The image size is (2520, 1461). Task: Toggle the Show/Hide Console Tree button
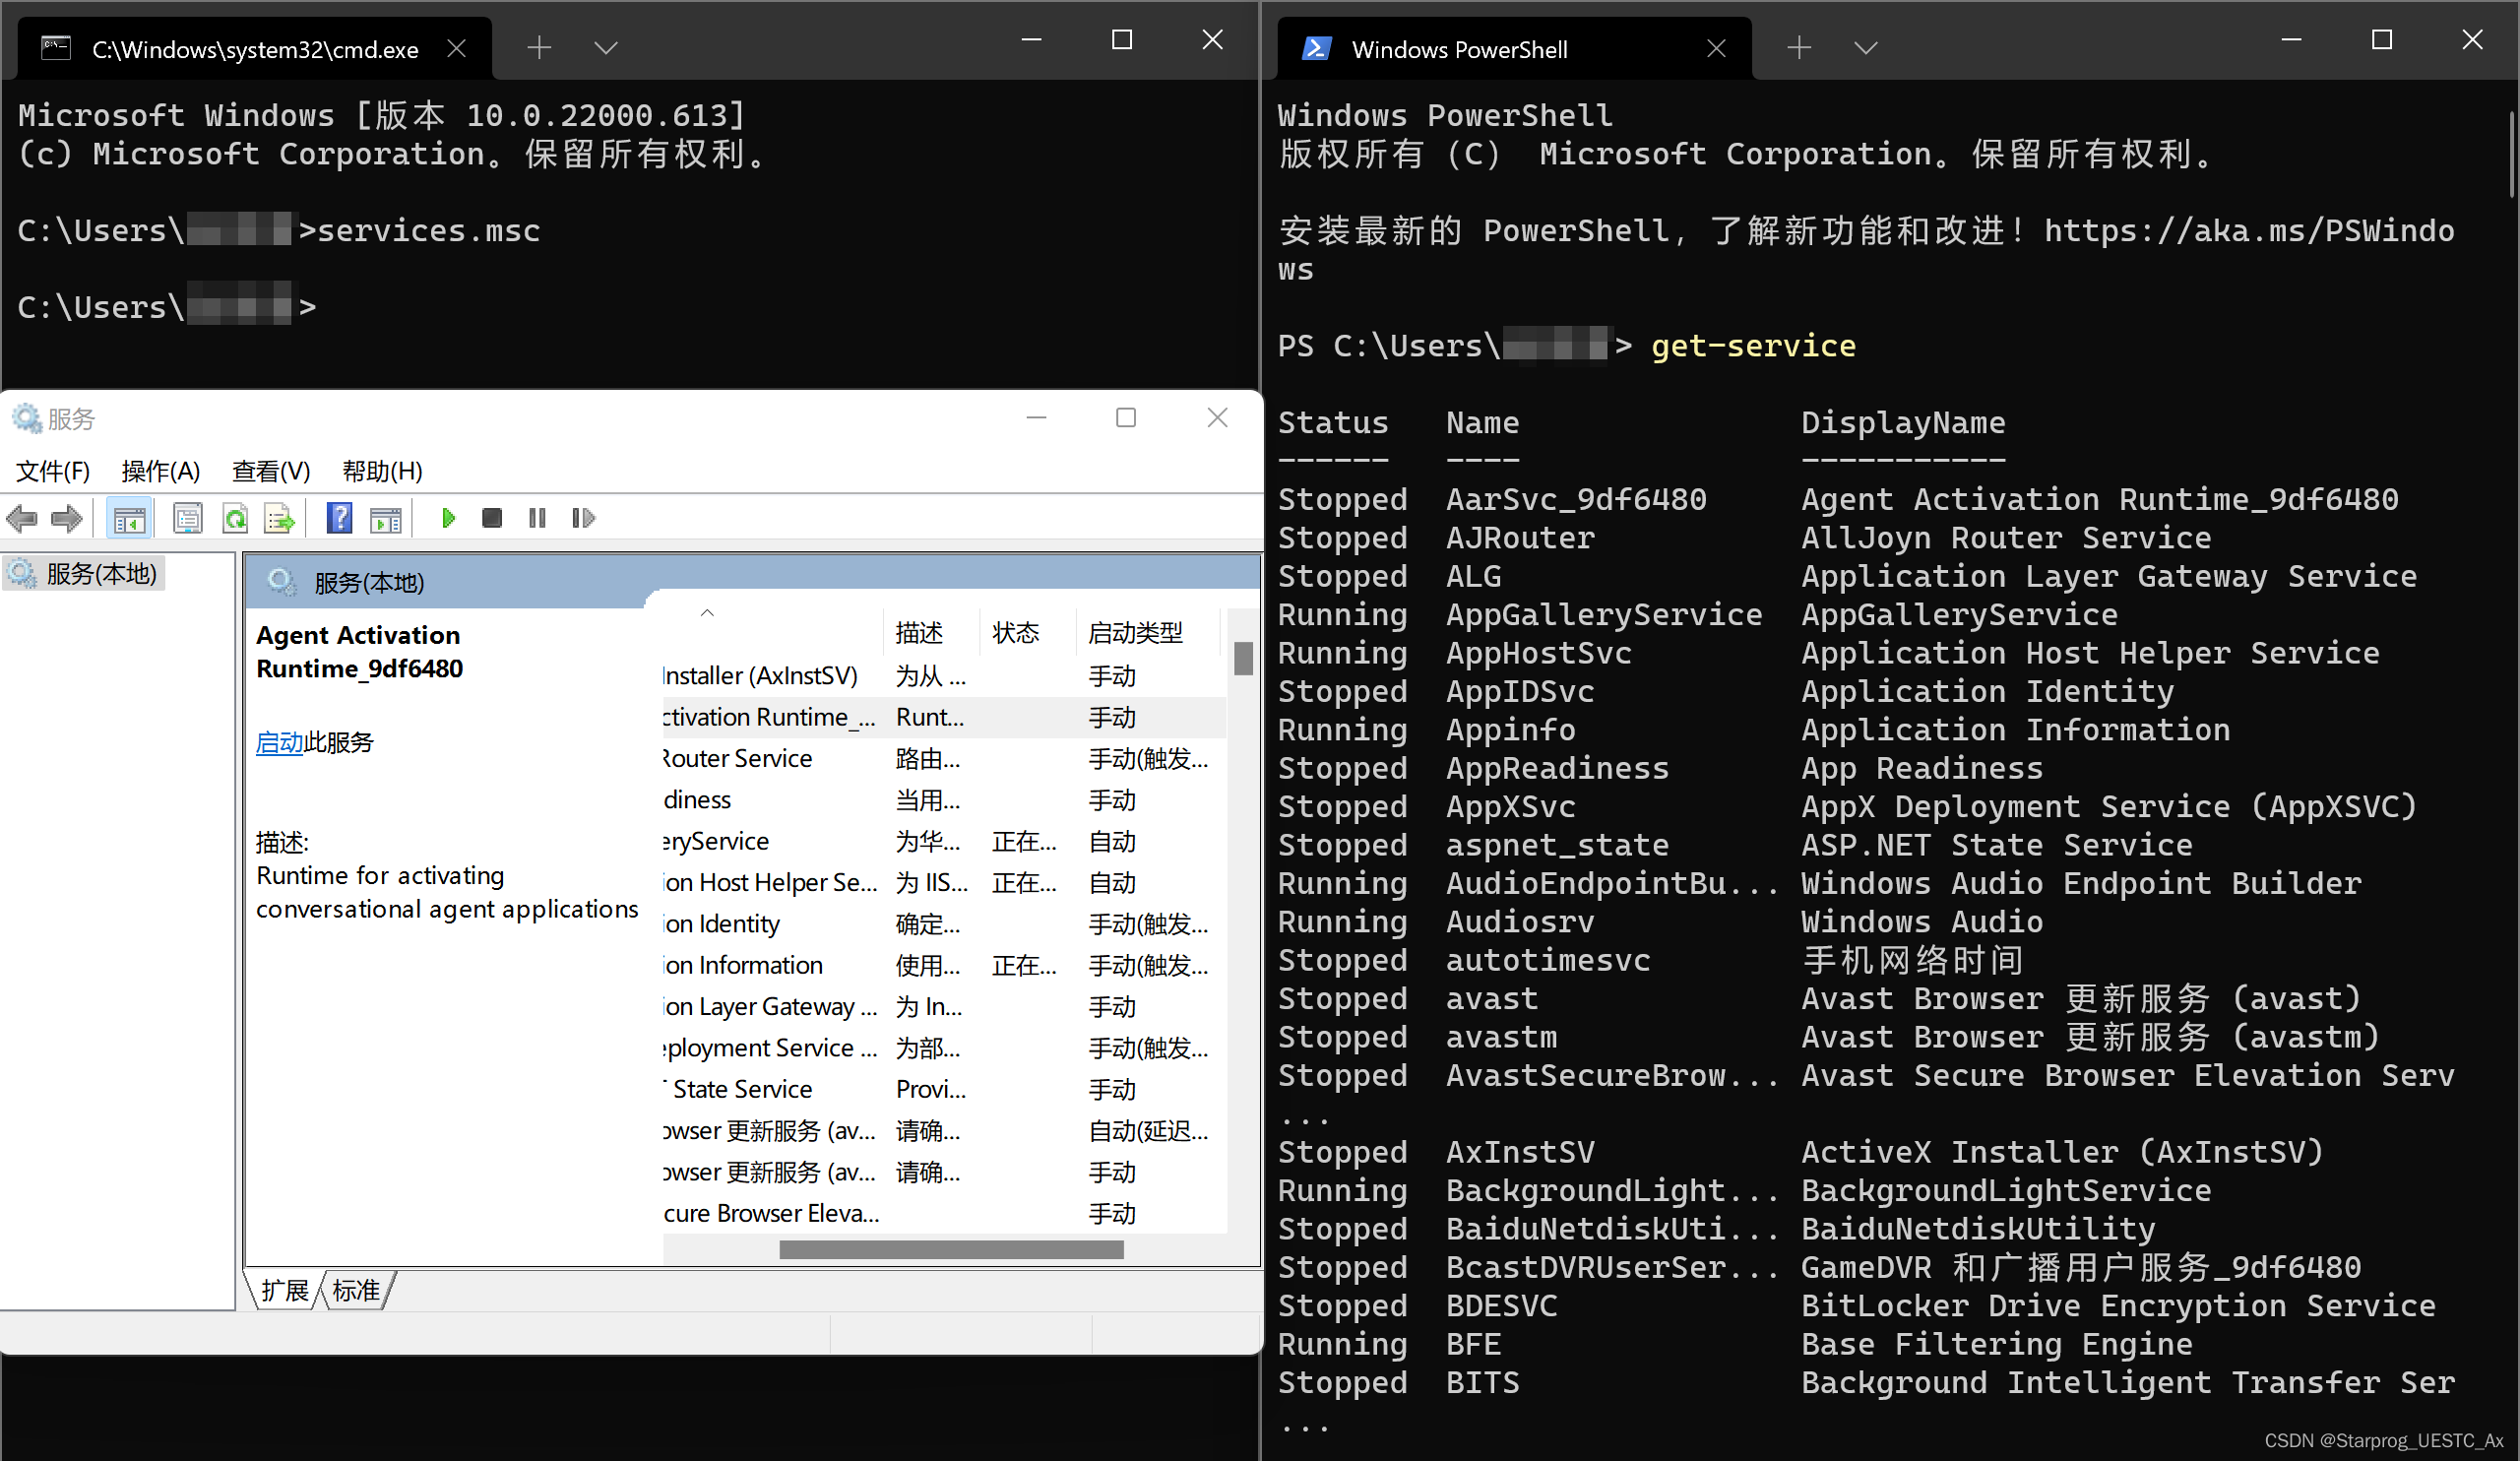point(129,518)
